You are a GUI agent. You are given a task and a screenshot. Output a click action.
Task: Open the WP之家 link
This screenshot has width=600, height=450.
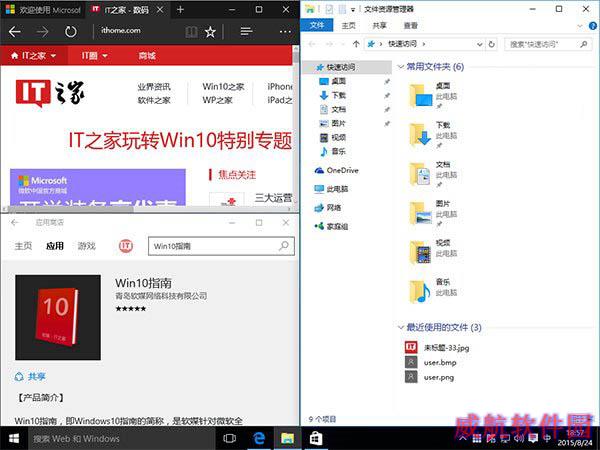(x=217, y=100)
